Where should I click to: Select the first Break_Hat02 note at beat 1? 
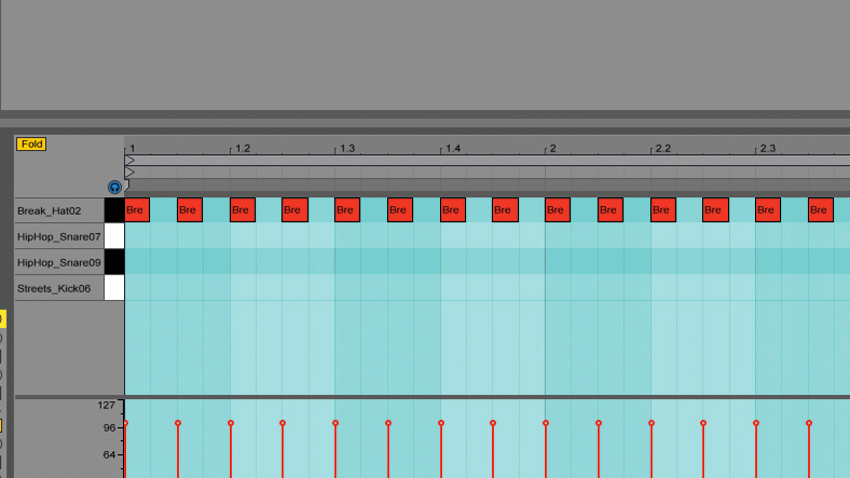(137, 210)
